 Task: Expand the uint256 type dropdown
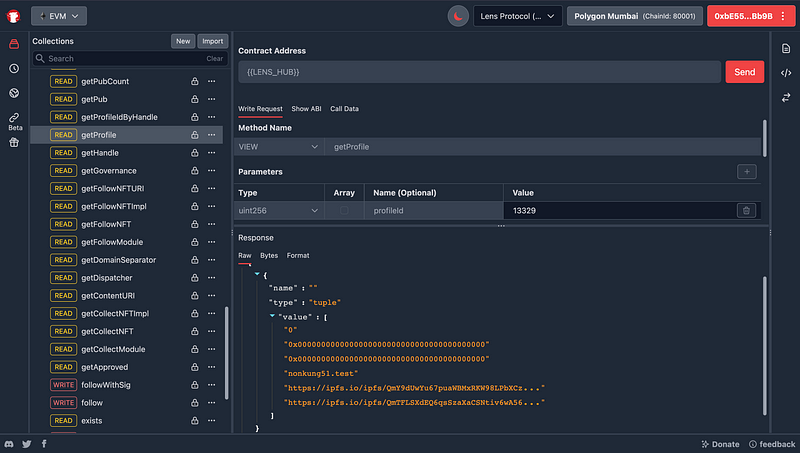[x=278, y=210]
